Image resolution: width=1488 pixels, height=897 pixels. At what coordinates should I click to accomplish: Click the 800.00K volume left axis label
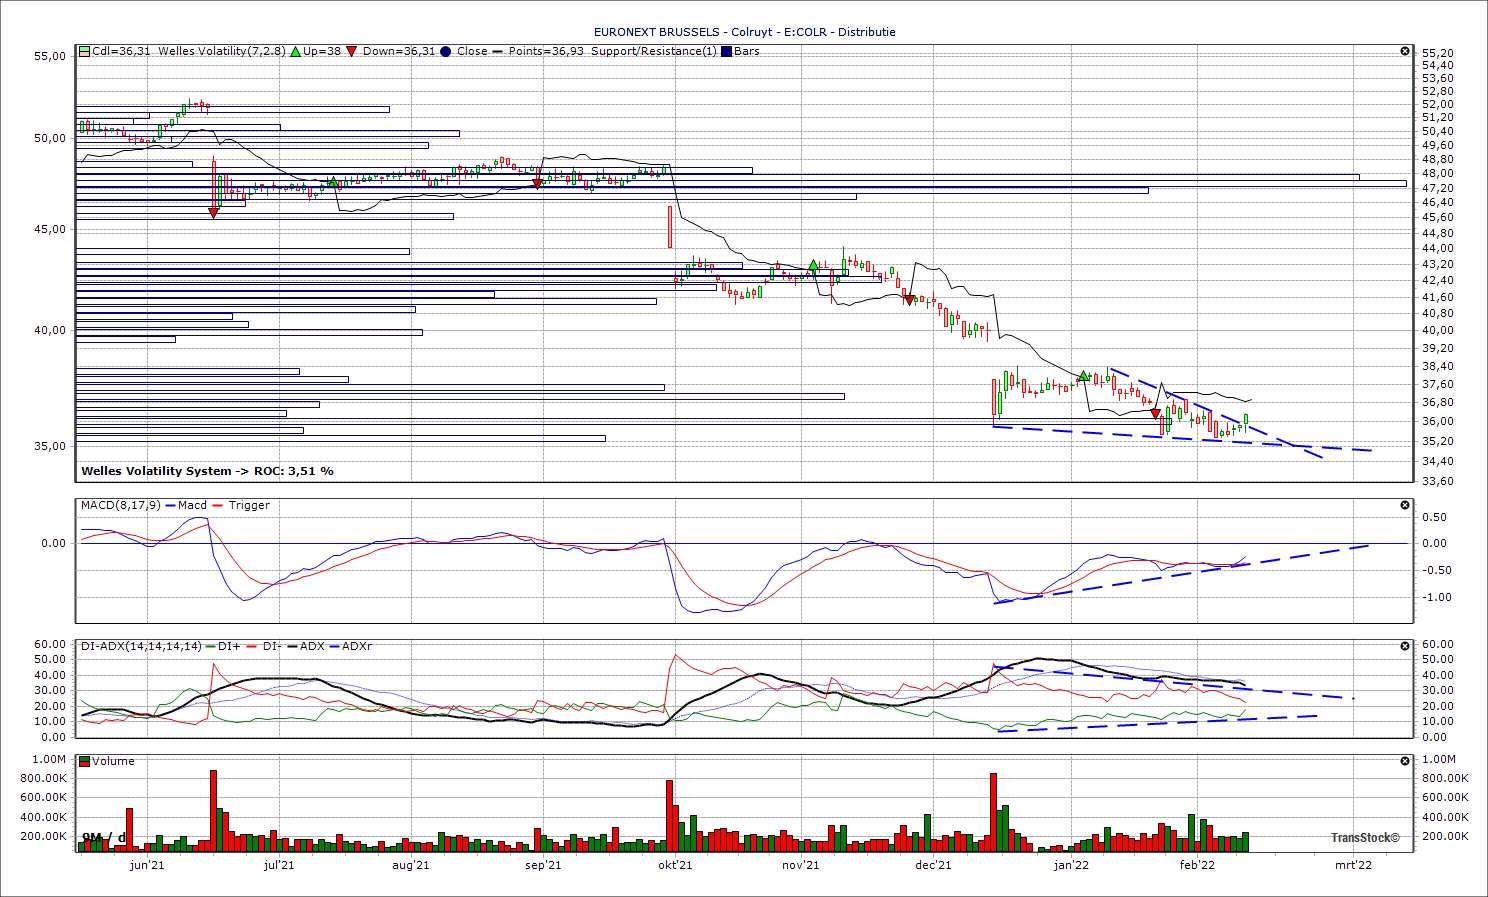pos(44,778)
